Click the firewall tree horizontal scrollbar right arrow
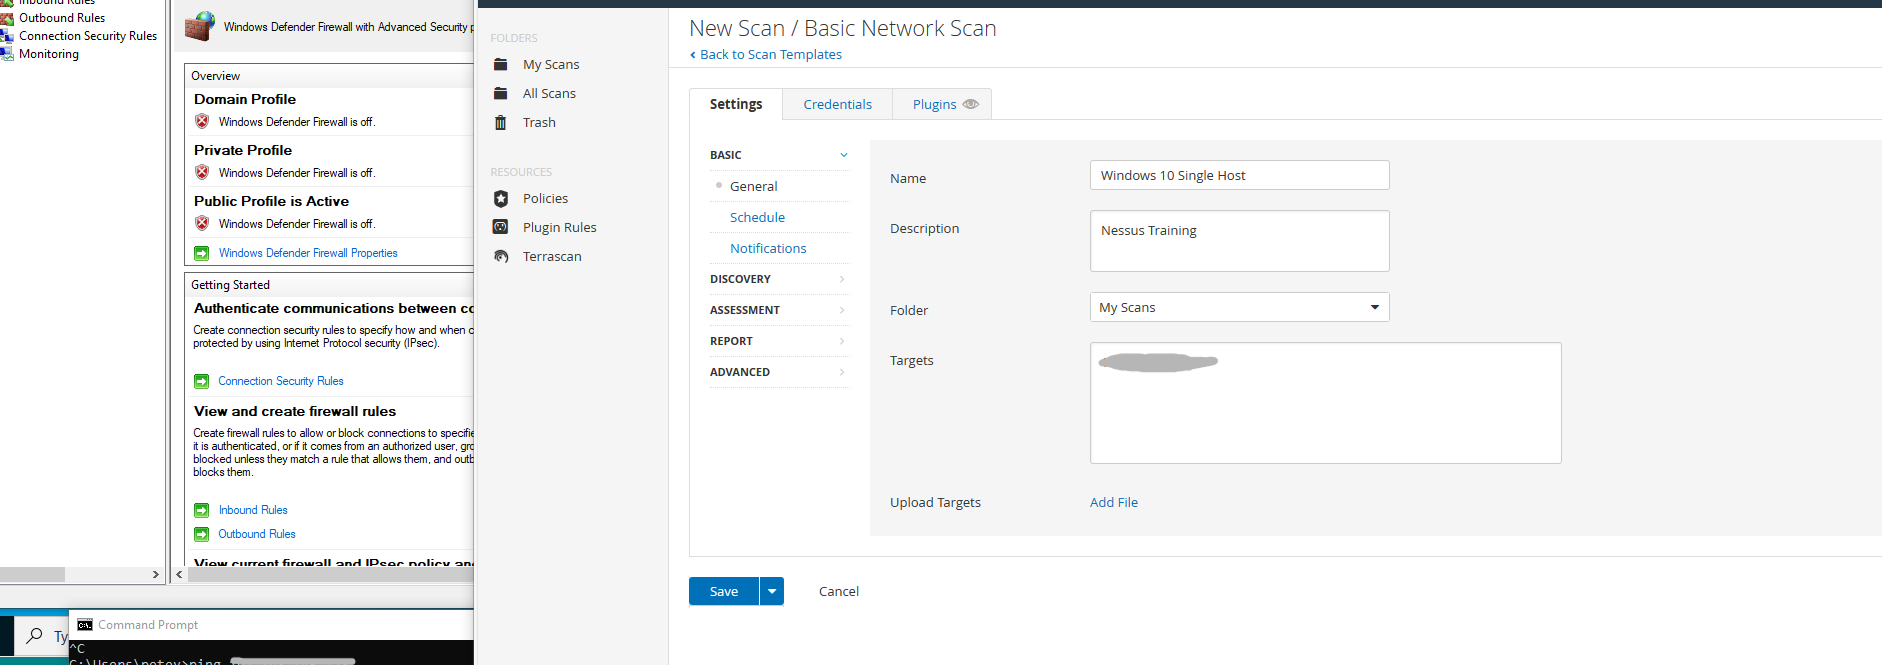Viewport: 1882px width, 665px height. point(155,575)
